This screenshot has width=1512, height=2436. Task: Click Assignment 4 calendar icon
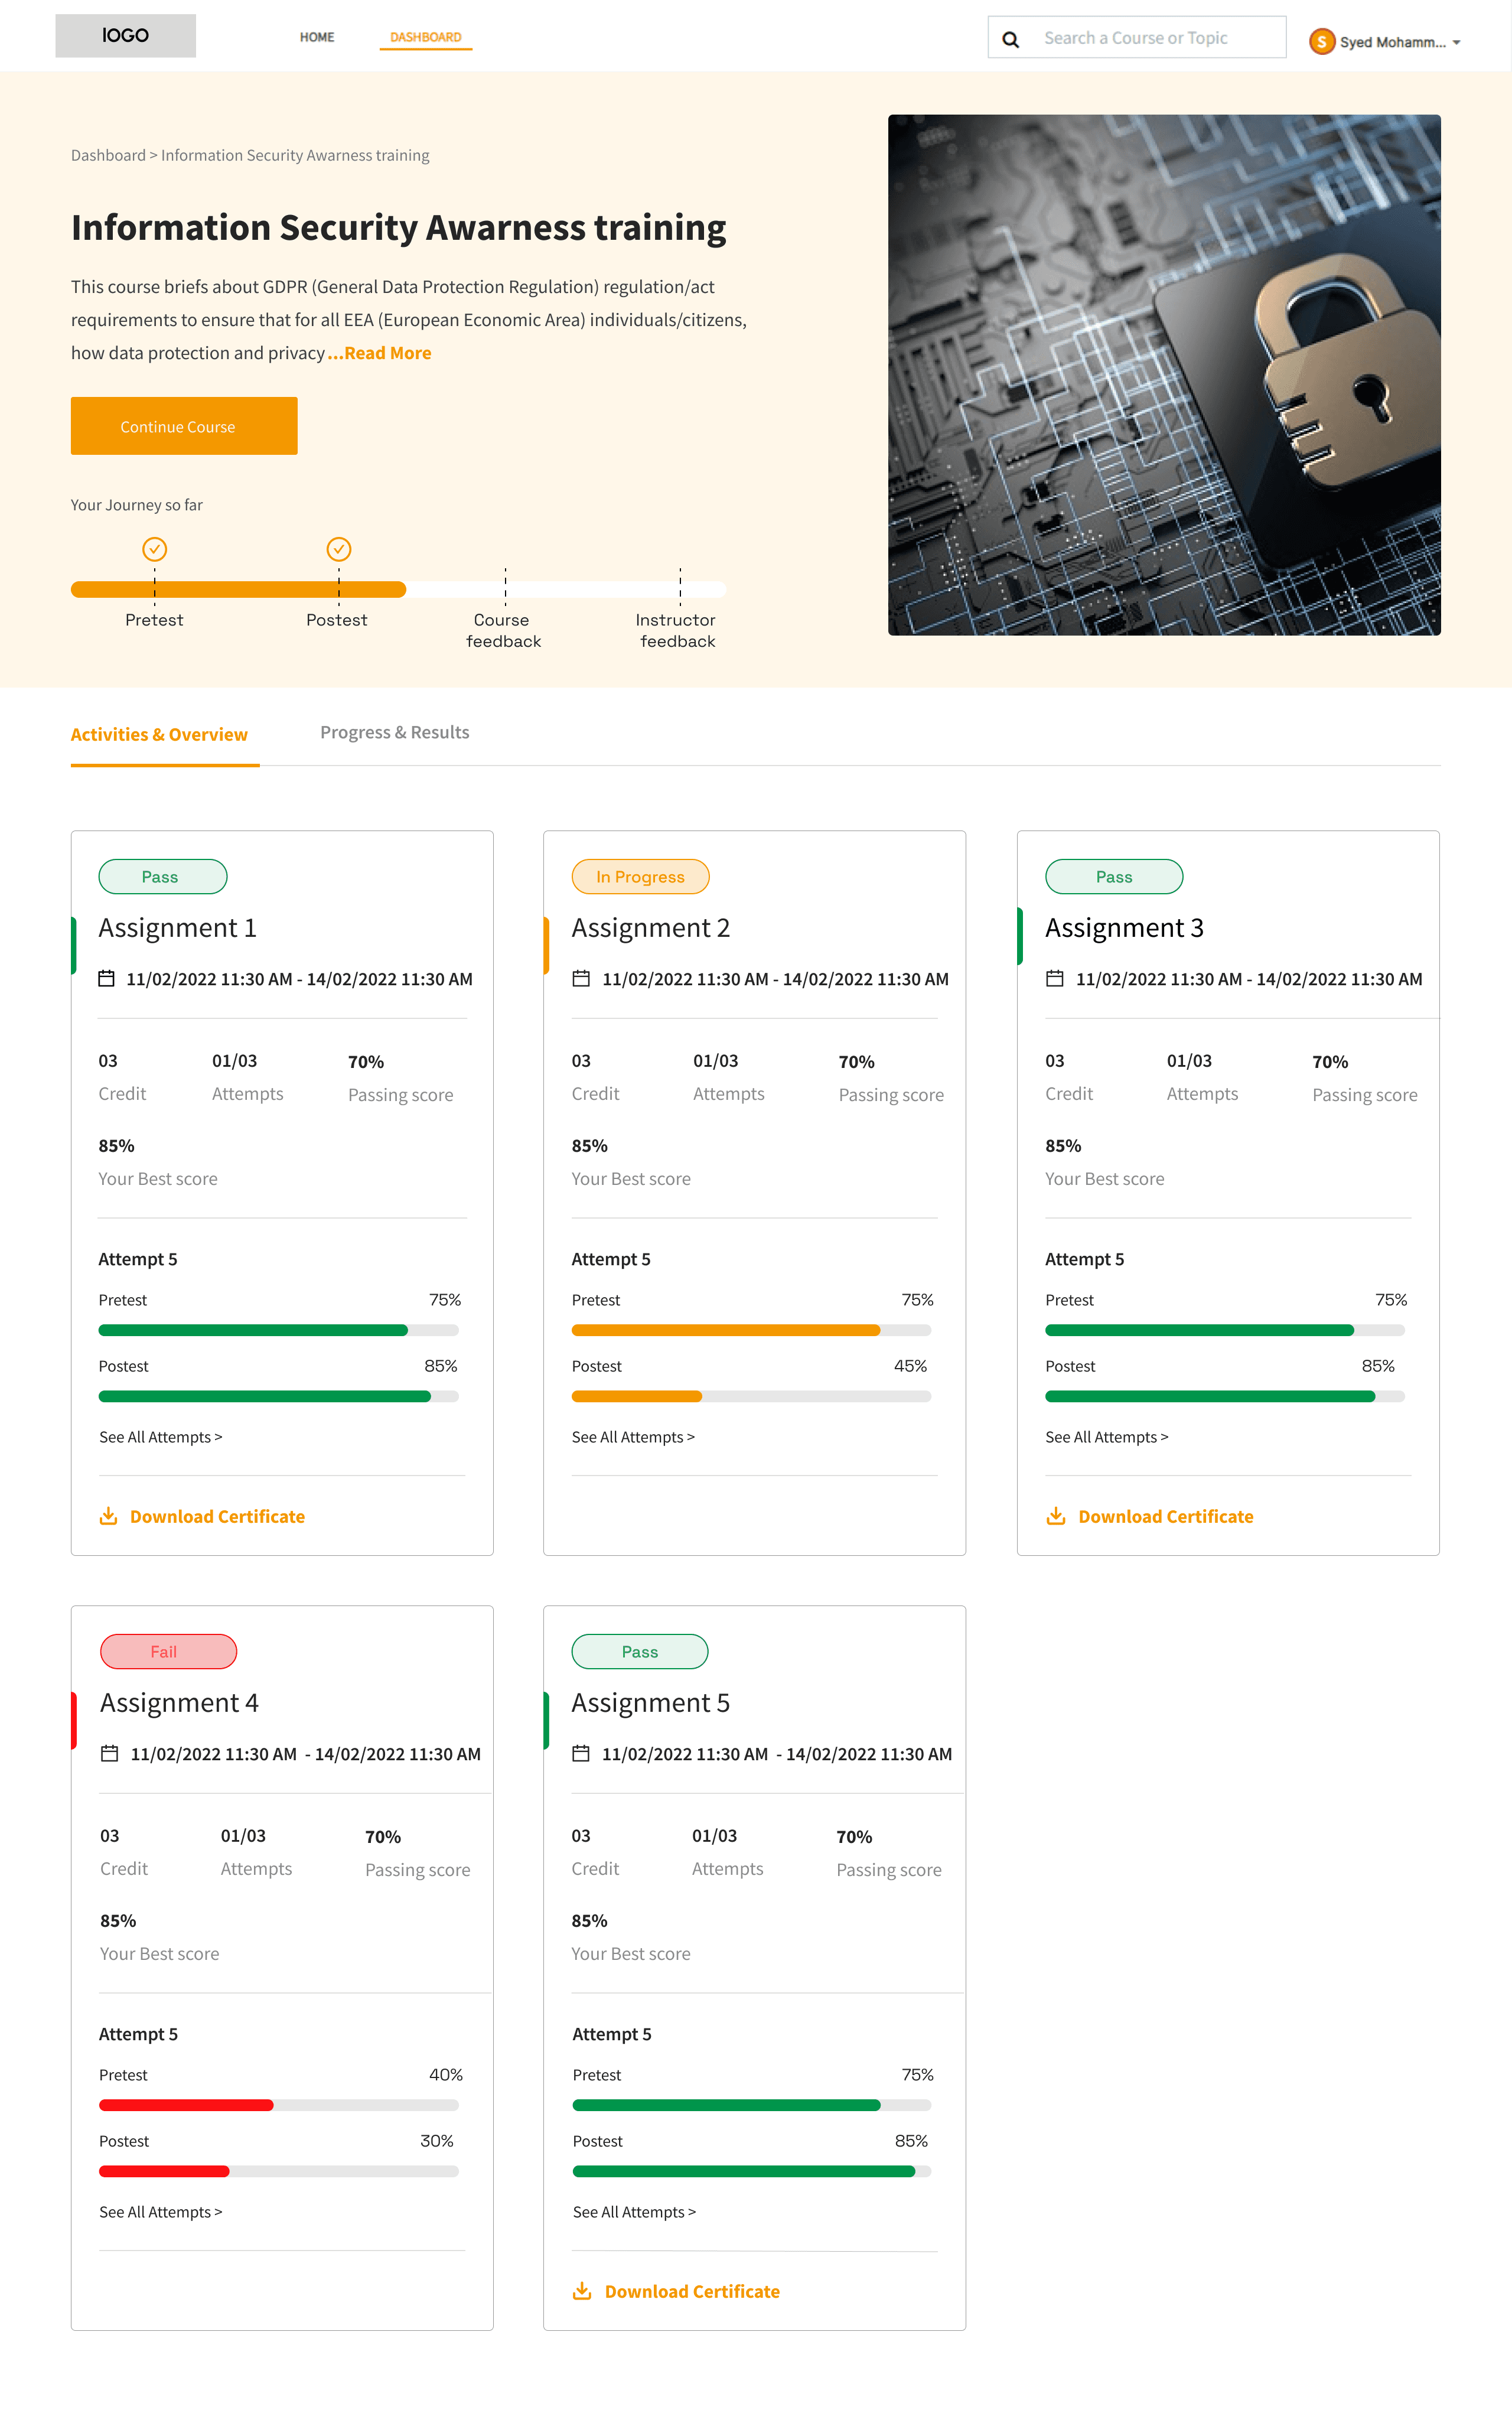(110, 1753)
